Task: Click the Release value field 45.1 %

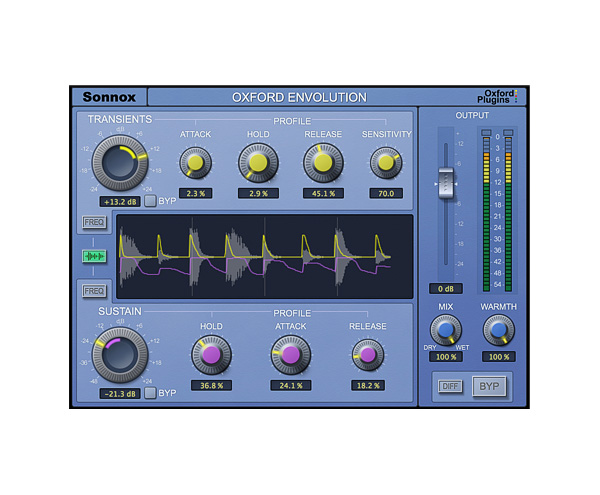Action: [x=323, y=193]
